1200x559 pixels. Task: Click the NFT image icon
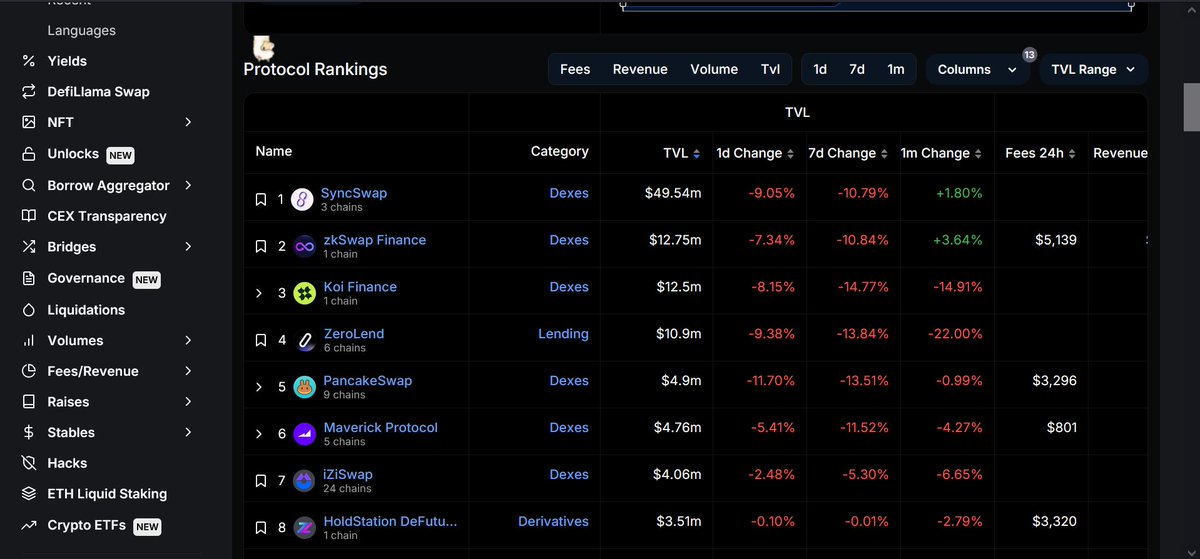(29, 122)
